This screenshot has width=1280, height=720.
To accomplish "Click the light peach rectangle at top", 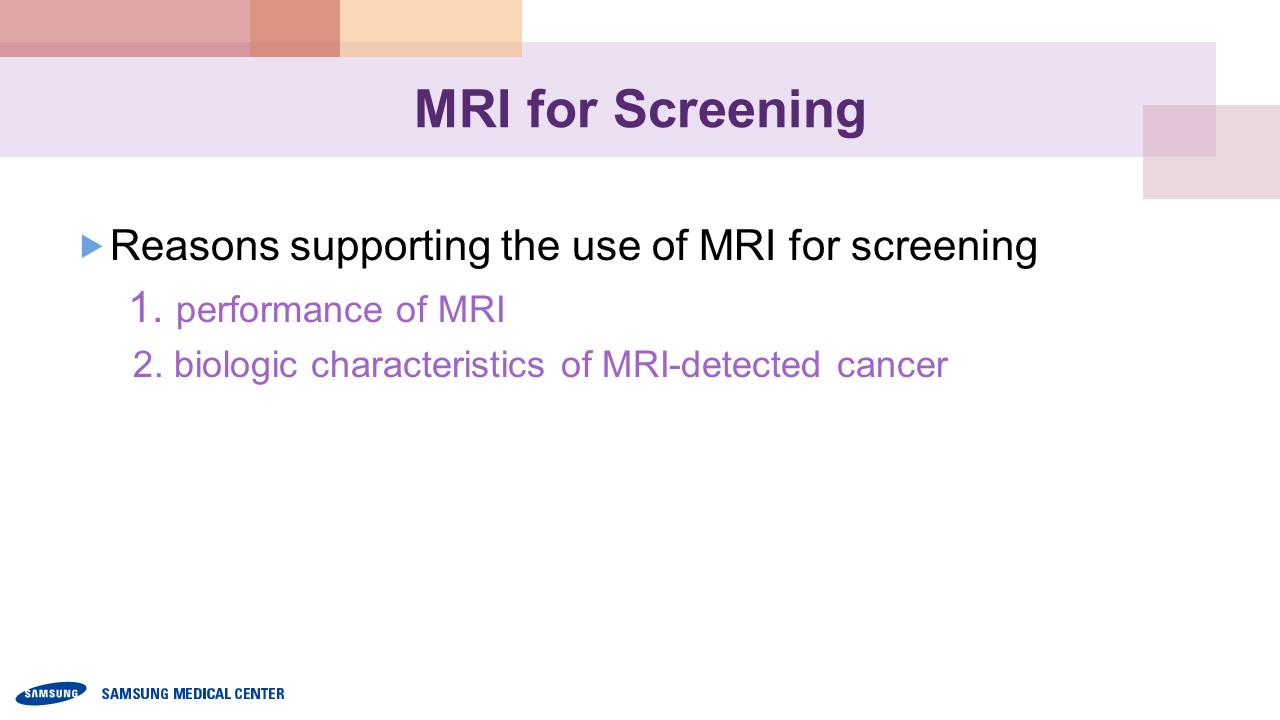I will tap(430, 22).
